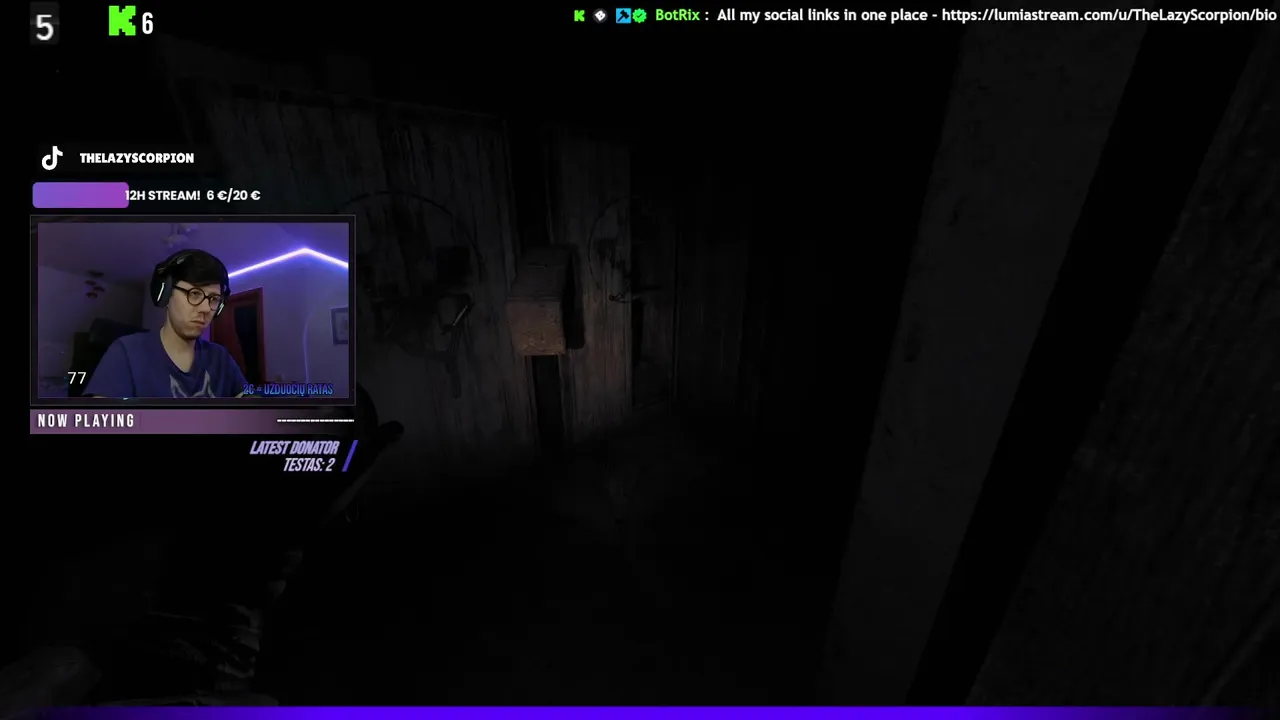
Task: Click the BotRix username
Action: click(x=677, y=15)
